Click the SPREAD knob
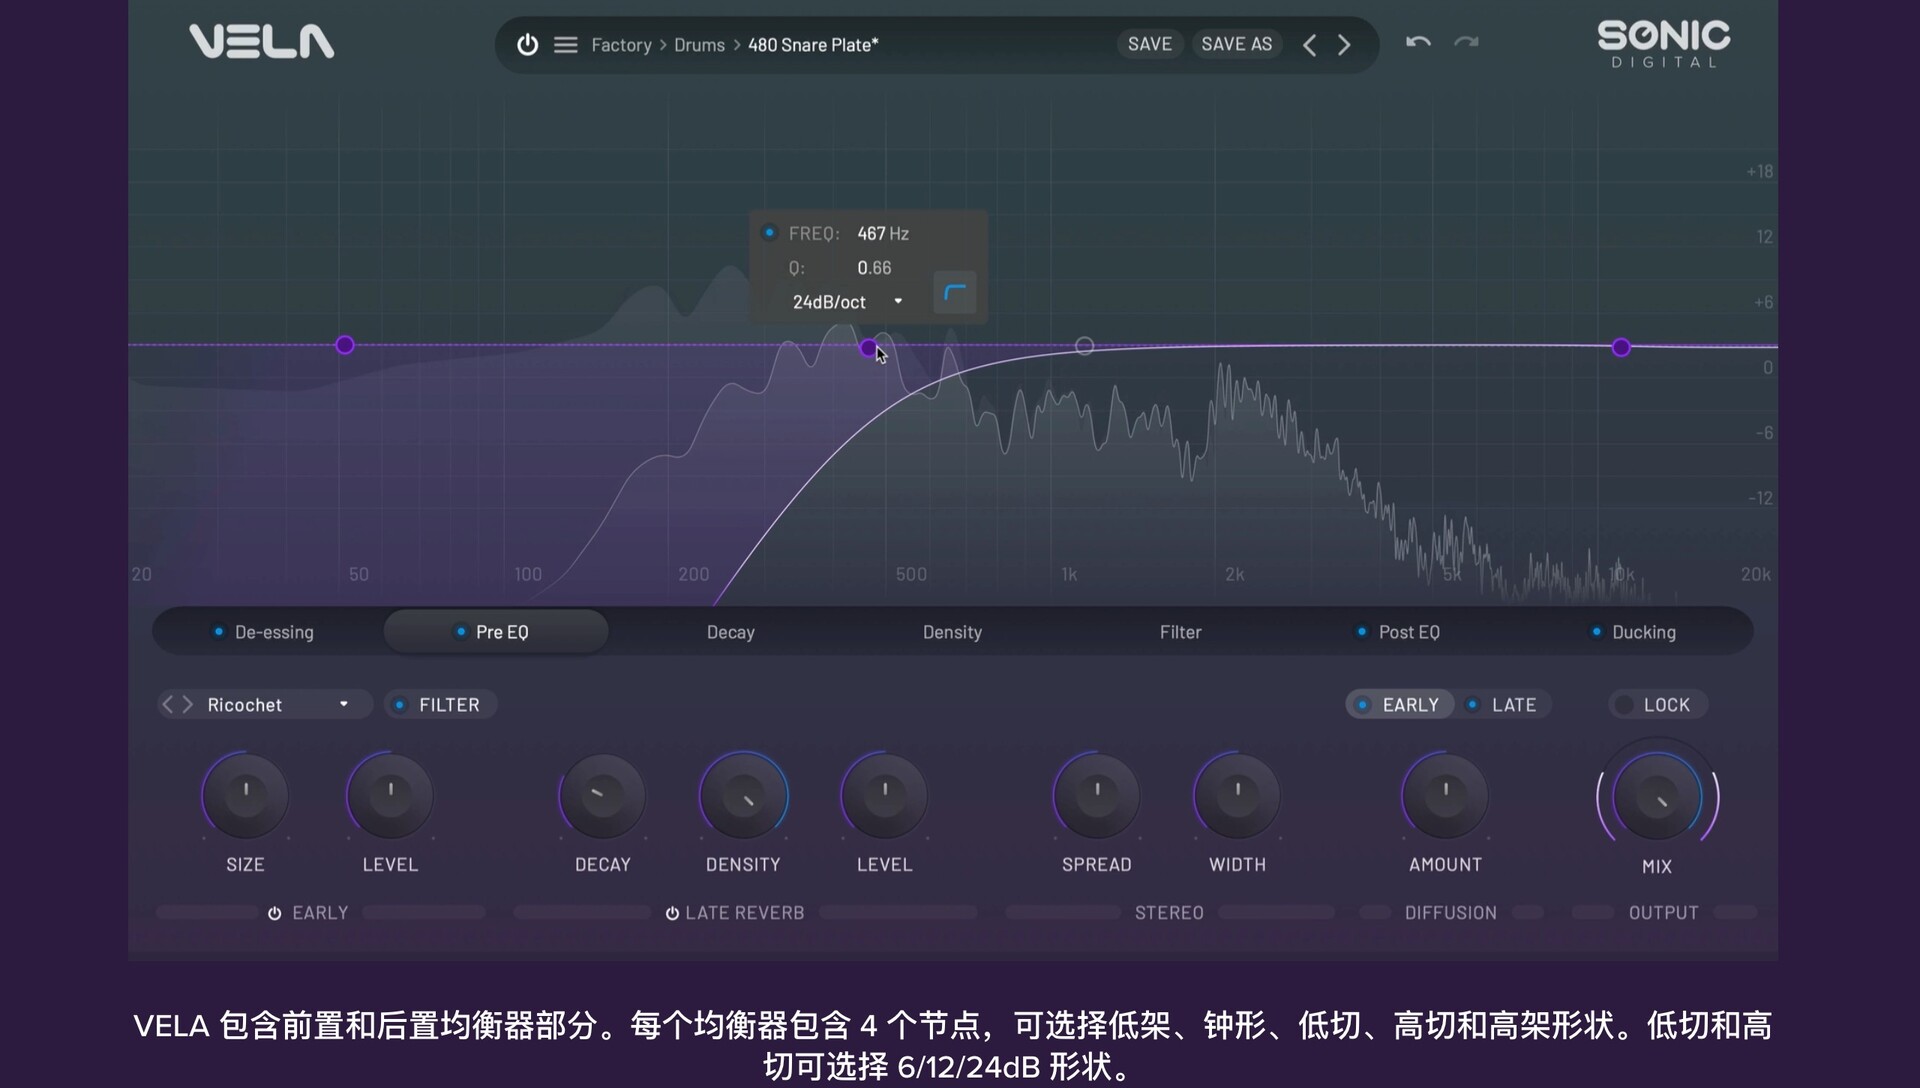Screen dimensions: 1920x1088 (1097, 796)
